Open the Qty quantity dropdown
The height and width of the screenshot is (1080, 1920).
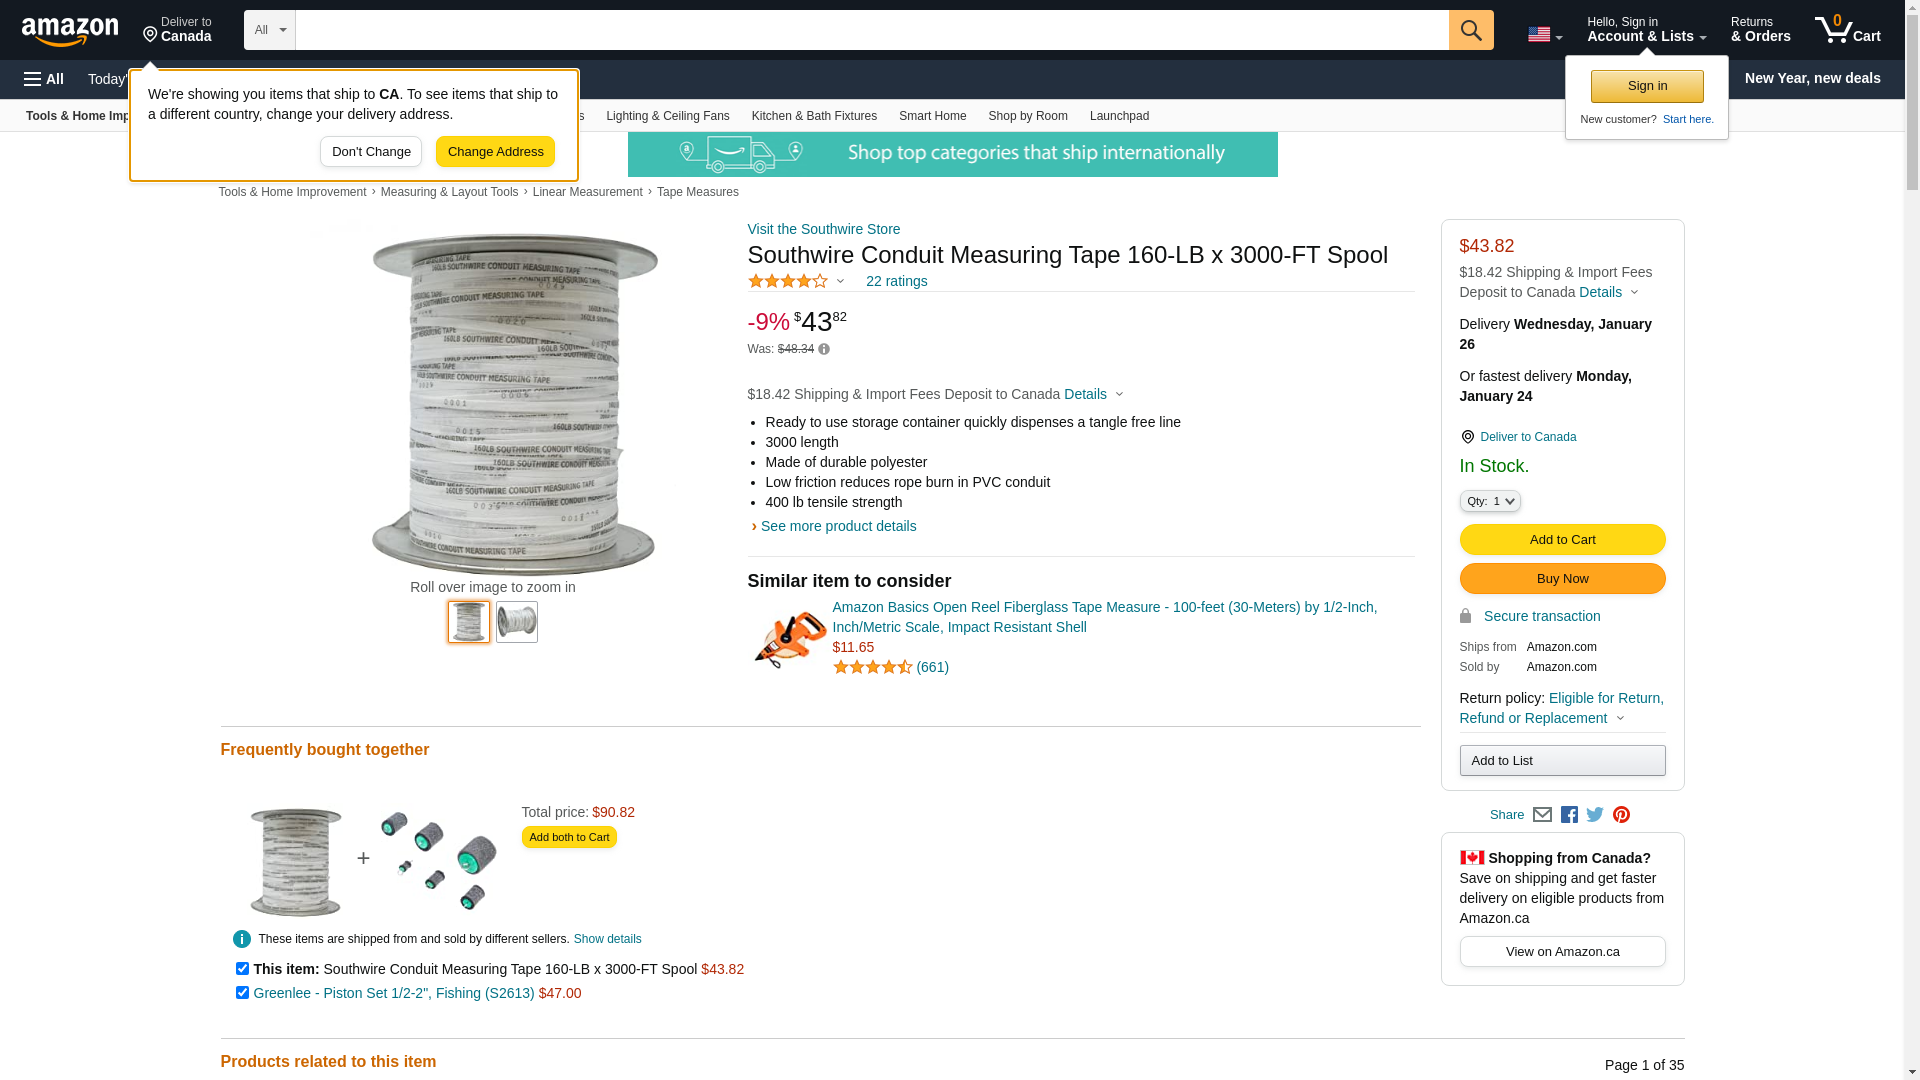click(1489, 501)
